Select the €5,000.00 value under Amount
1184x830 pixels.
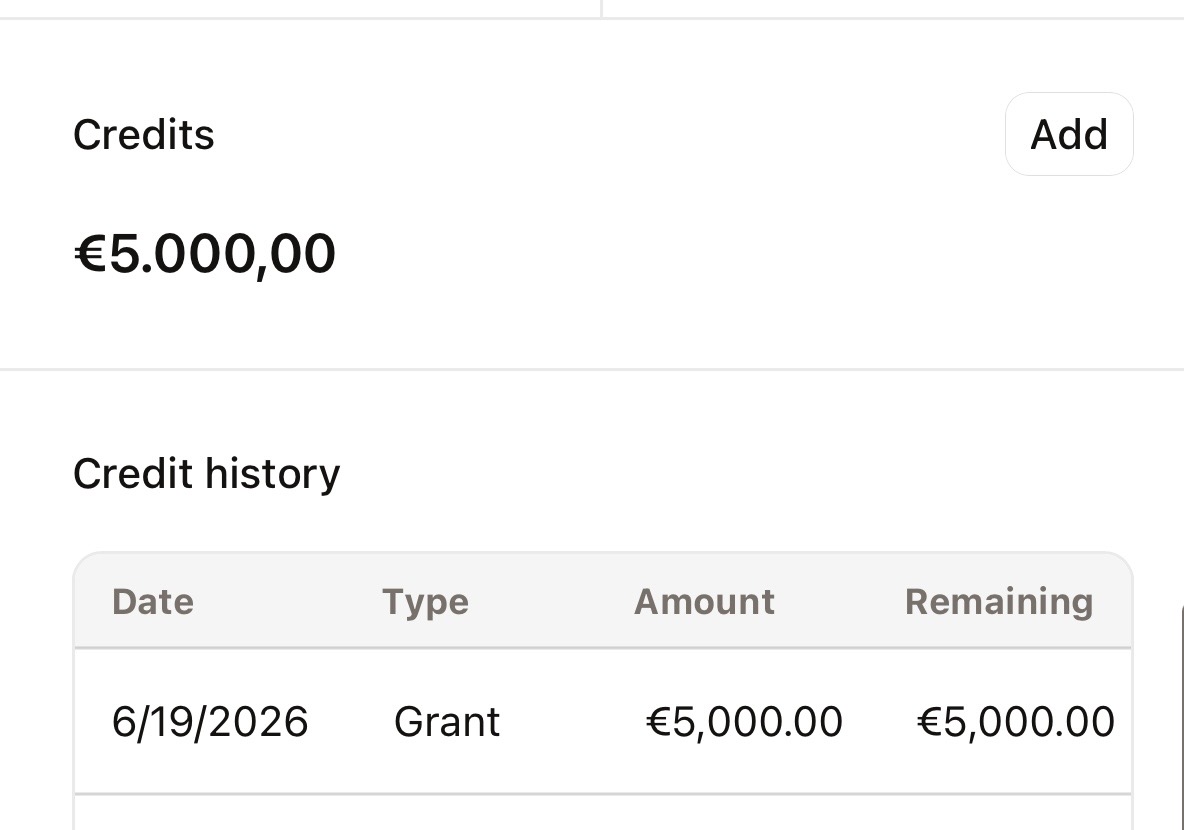745,721
